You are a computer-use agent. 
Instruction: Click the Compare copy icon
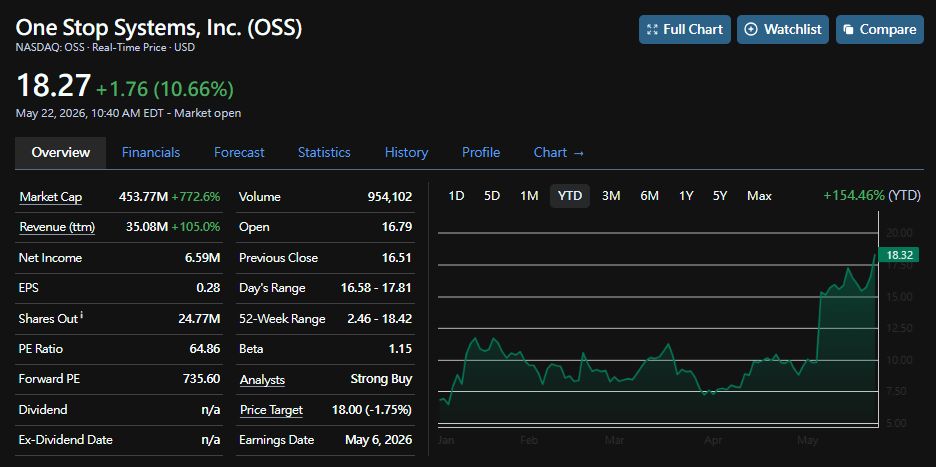848,30
